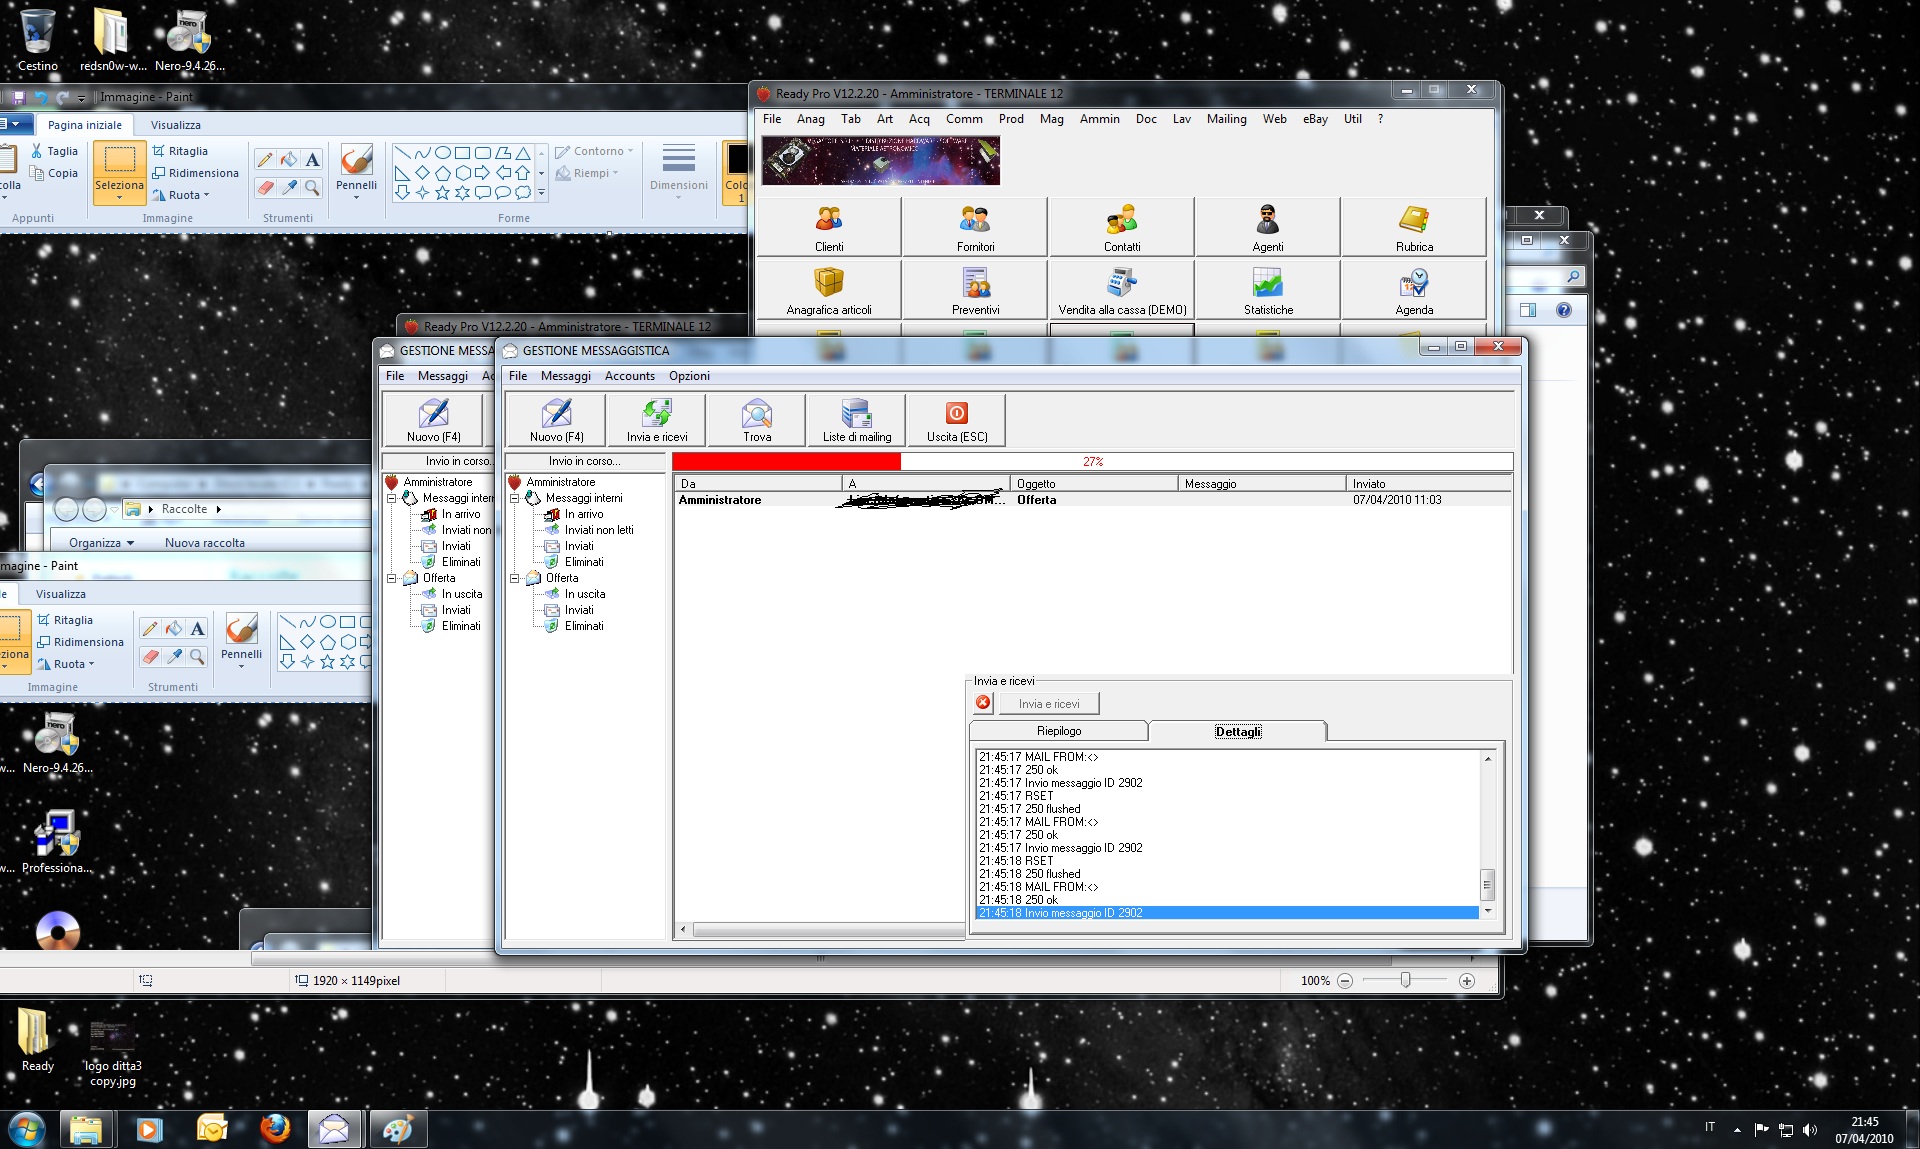Open Accounts menu in messaging window

[630, 376]
